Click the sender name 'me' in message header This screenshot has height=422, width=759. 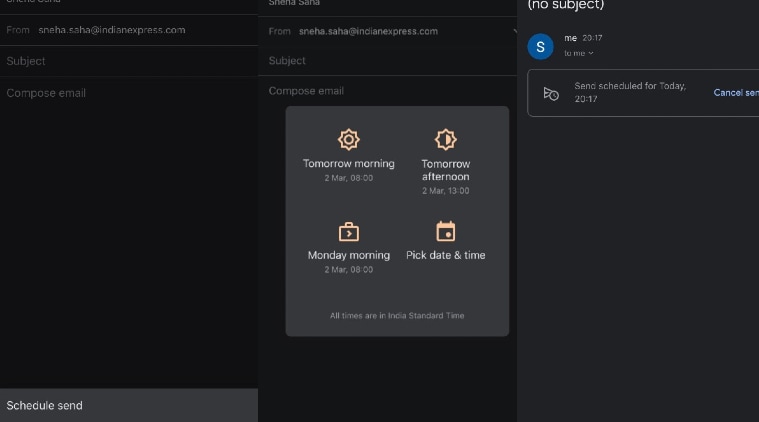point(571,38)
